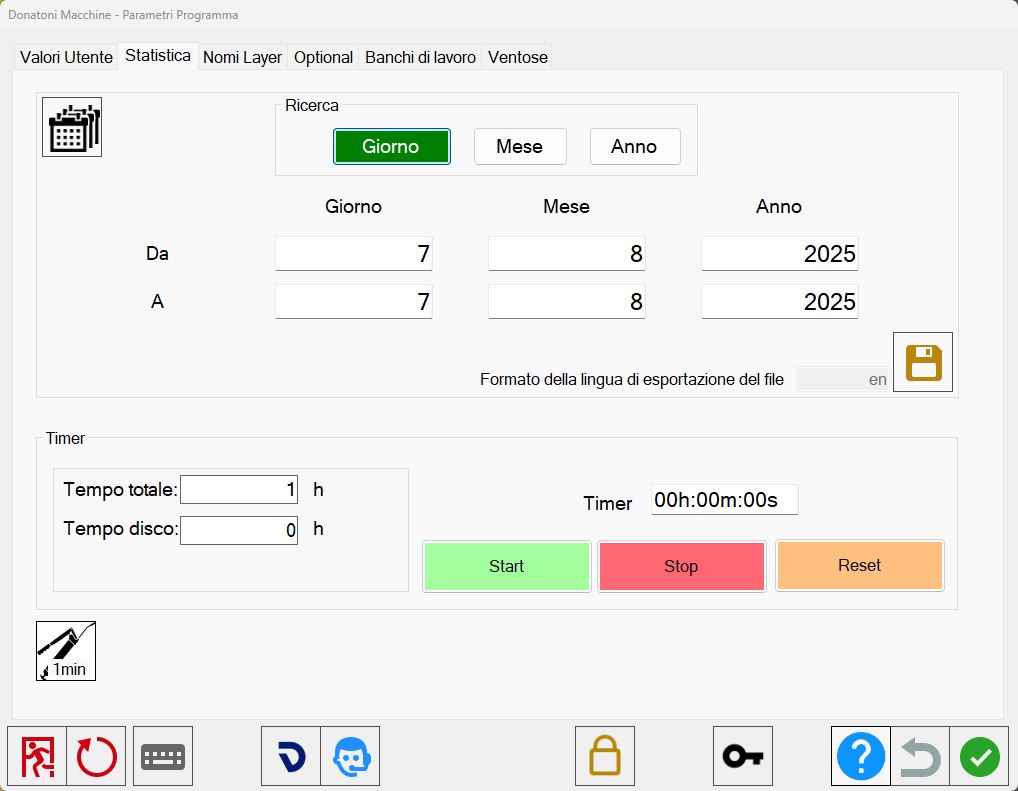Open the support headset assistant icon
This screenshot has height=791, width=1018.
pos(351,756)
